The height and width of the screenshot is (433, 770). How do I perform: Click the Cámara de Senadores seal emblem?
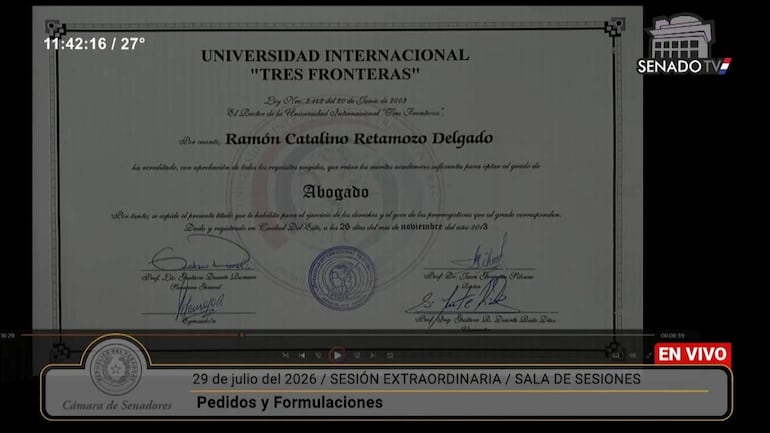pyautogui.click(x=116, y=369)
